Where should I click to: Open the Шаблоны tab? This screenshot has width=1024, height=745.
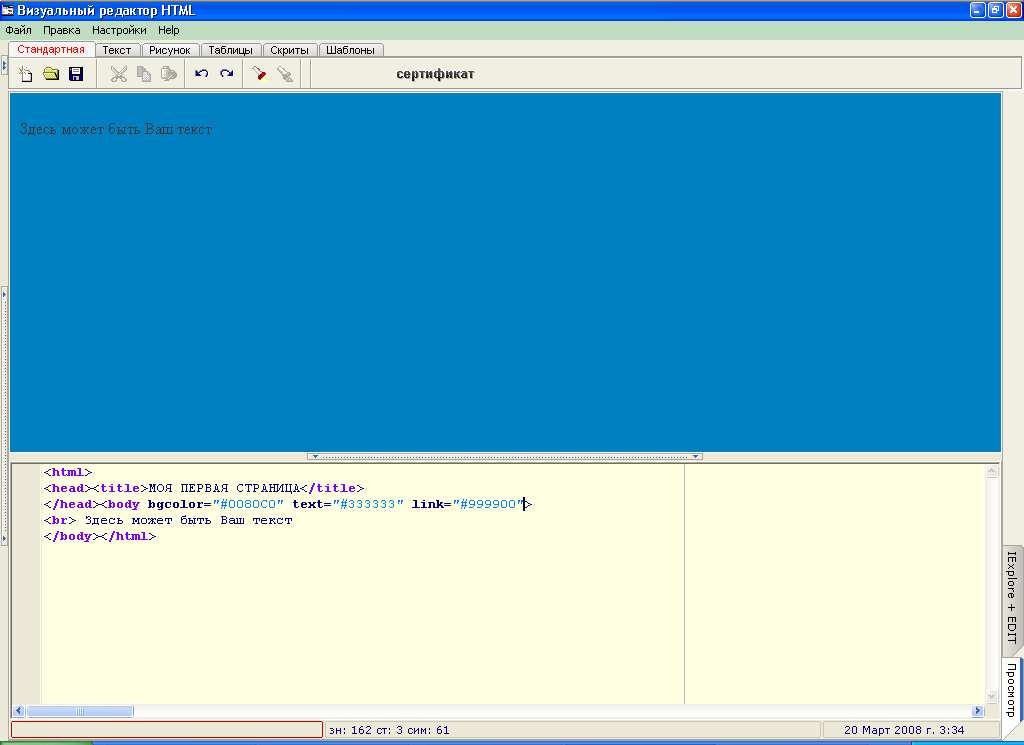coord(350,50)
